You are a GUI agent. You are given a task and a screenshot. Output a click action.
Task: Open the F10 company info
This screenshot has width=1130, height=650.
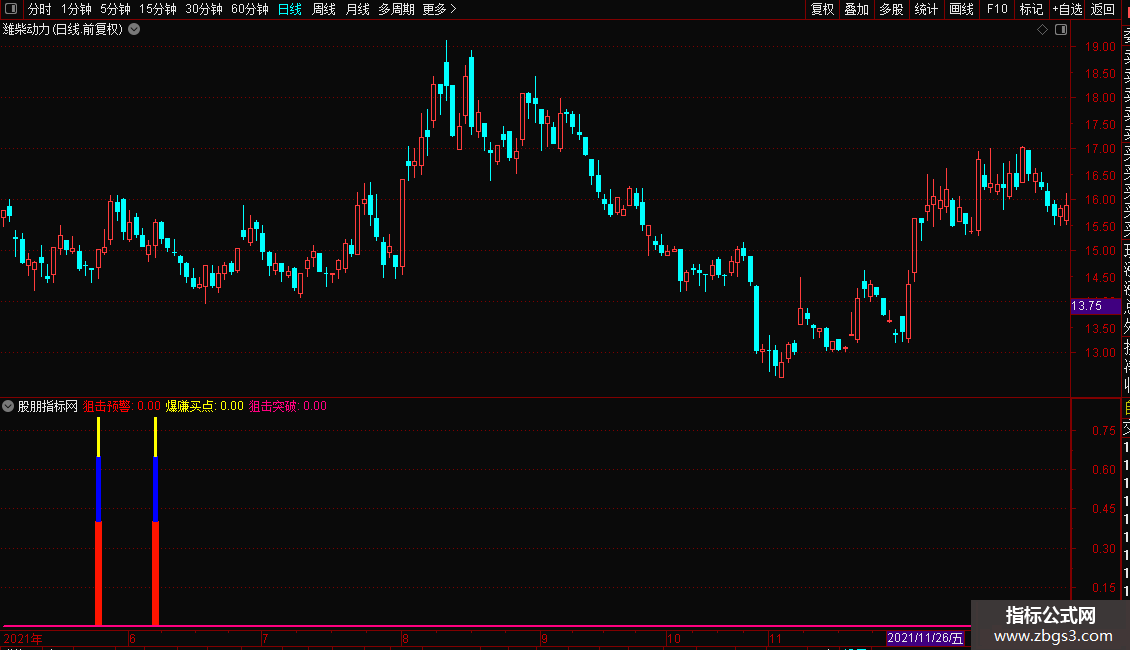point(997,9)
